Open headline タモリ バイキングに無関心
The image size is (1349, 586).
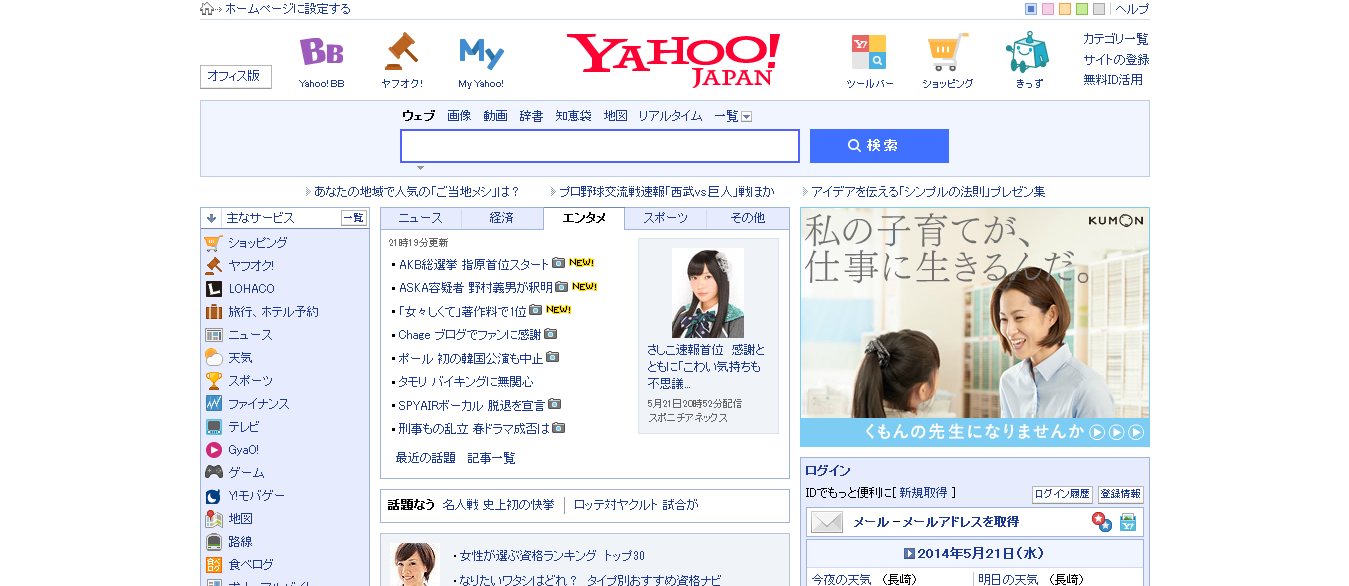click(466, 382)
